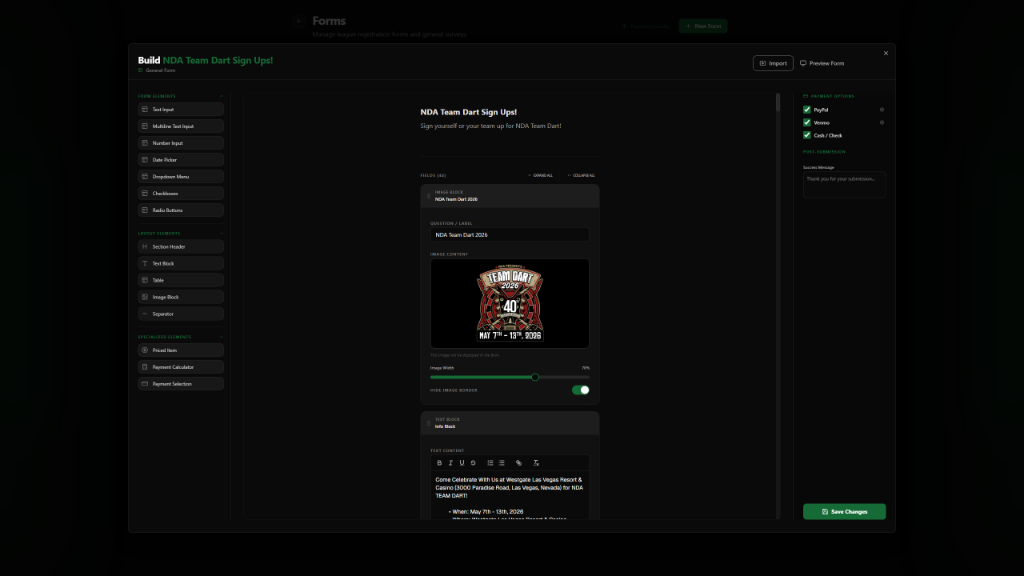This screenshot has width=1024, height=576.
Task: Click the Team Dart 2026 image preview
Action: coord(509,303)
